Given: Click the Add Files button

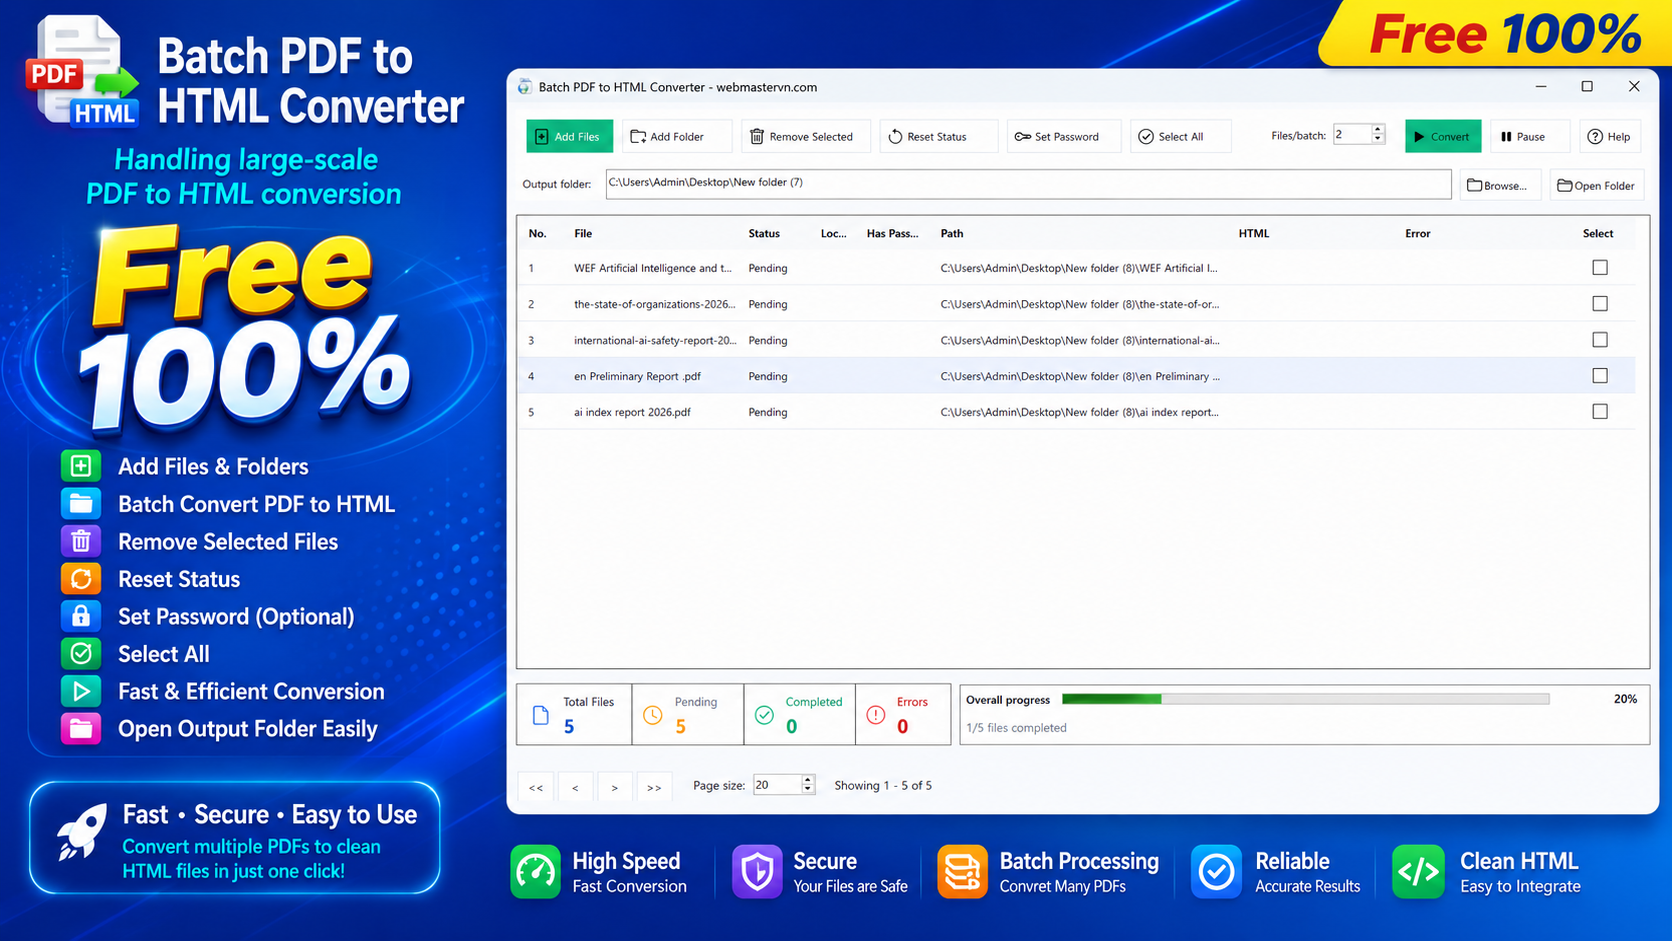Looking at the screenshot, I should [x=569, y=136].
